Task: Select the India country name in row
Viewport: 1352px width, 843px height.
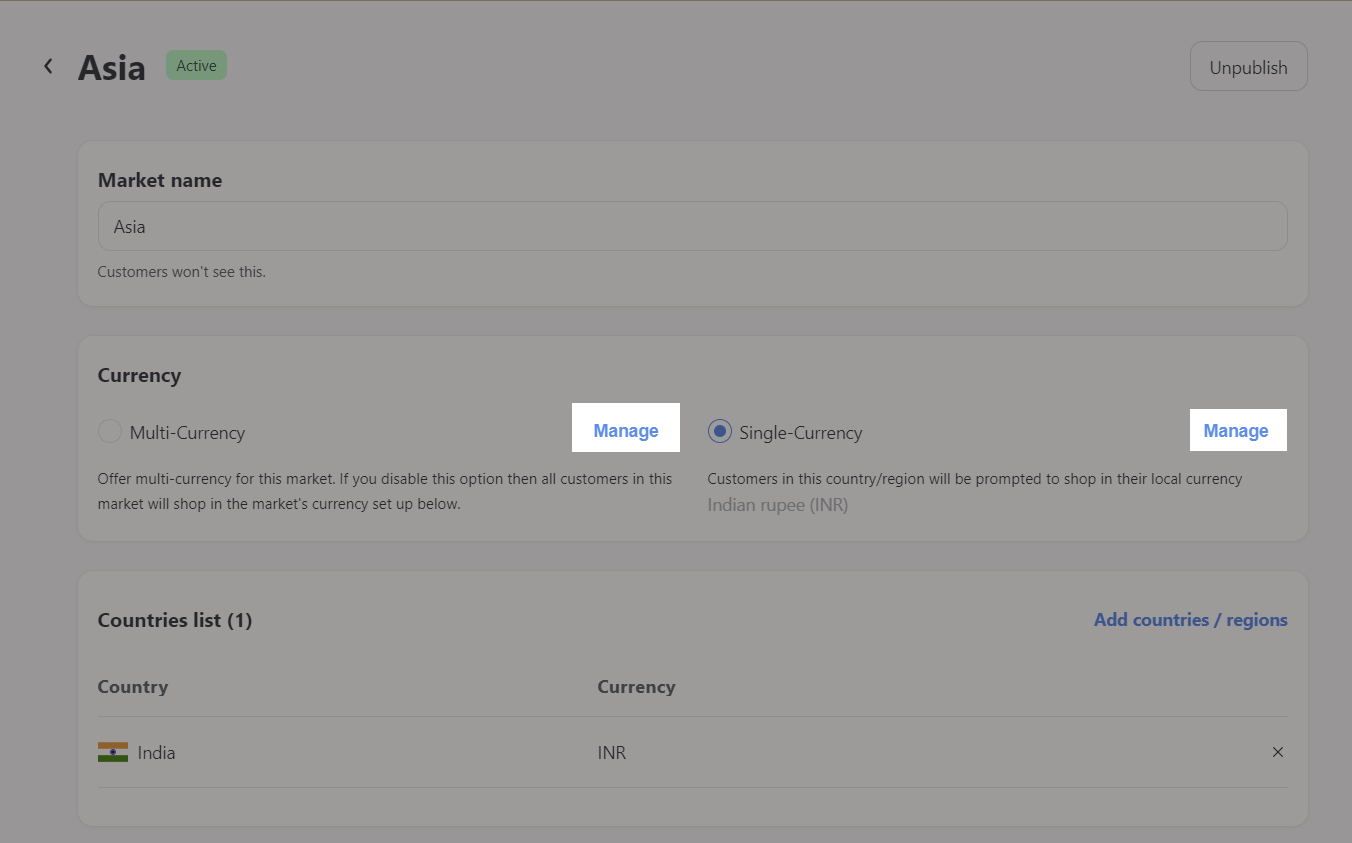Action: point(156,753)
